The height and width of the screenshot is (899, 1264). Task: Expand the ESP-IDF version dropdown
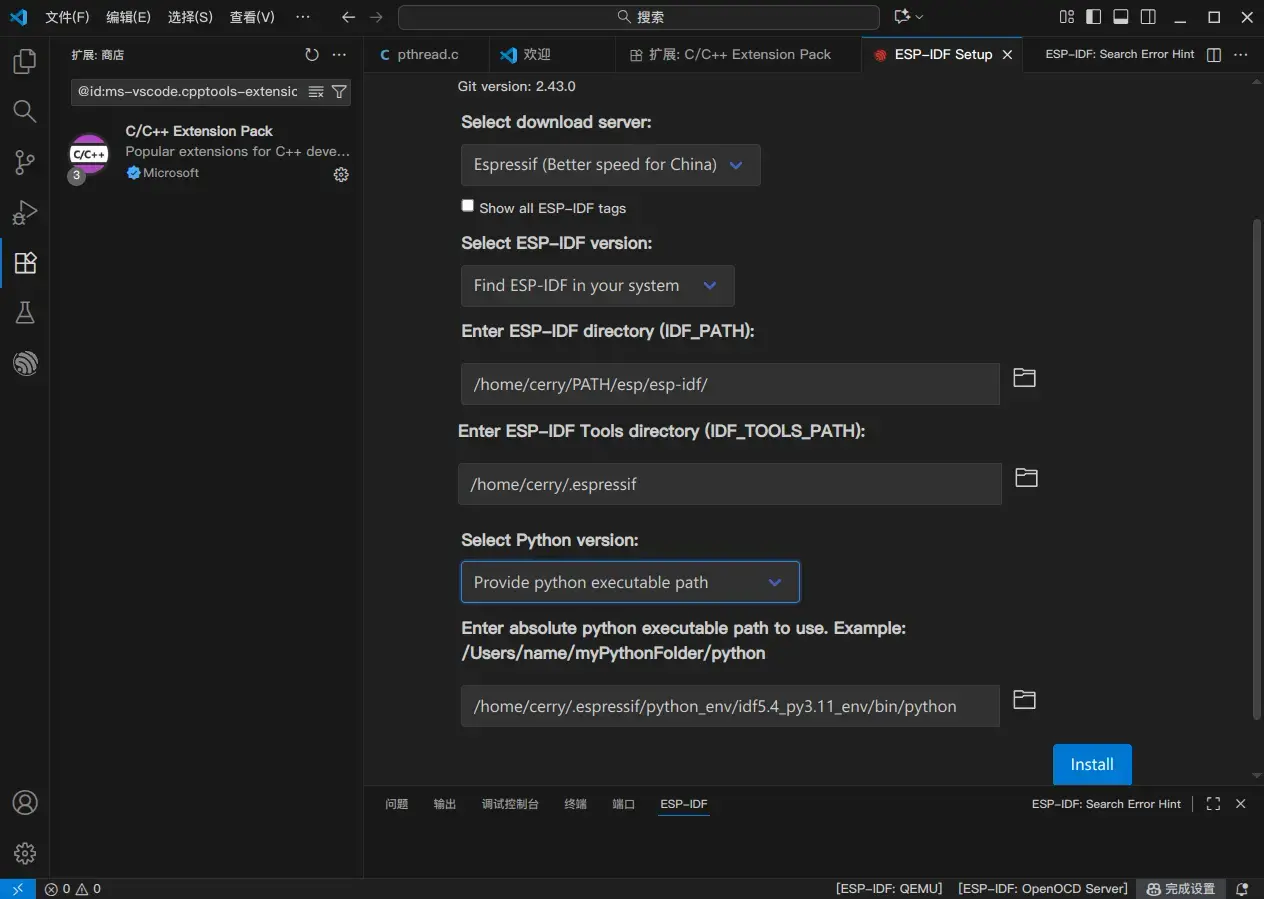(597, 286)
